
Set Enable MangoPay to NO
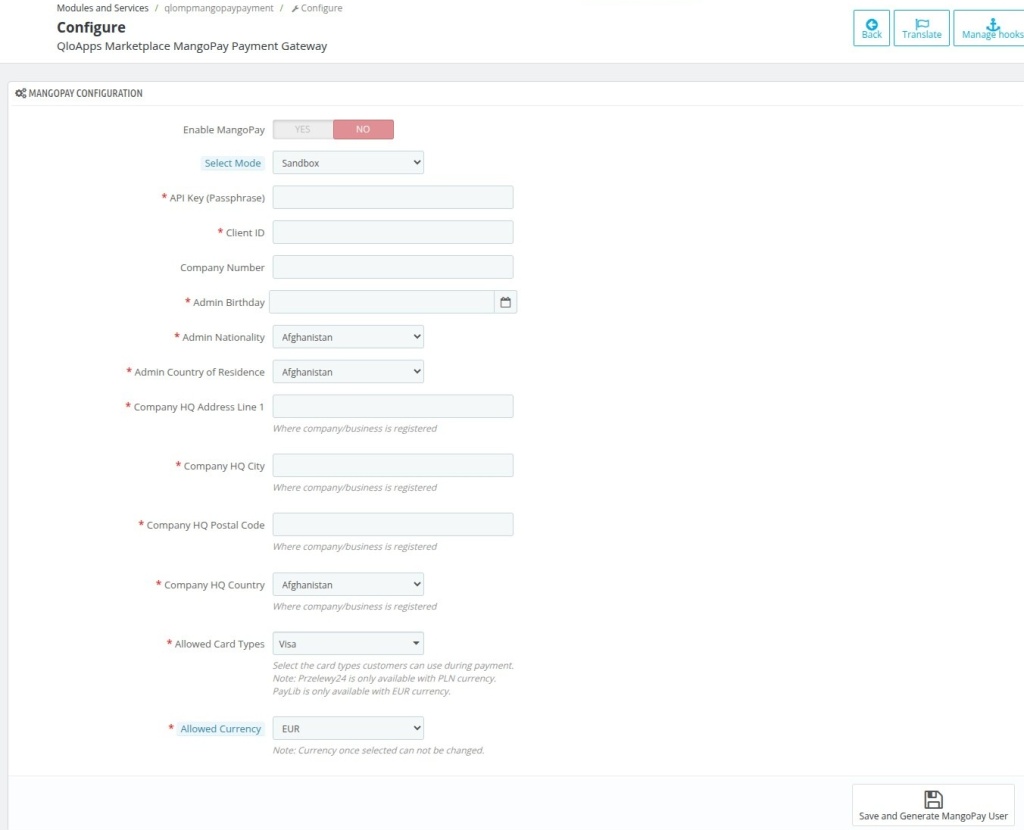364,129
